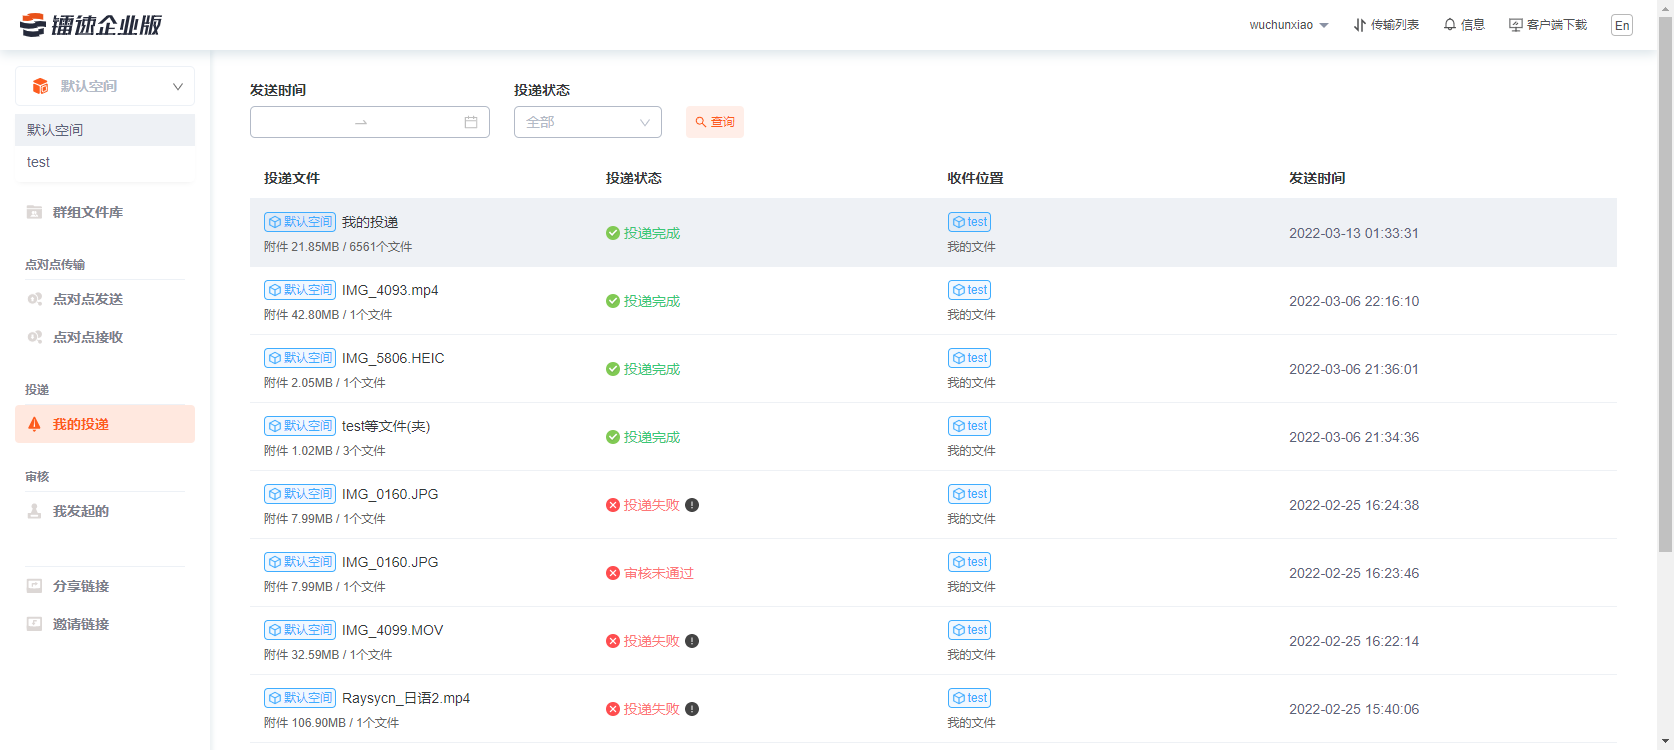Expand the wuchunxiao user dropdown
Screen dimensions: 1674x750
1289,25
